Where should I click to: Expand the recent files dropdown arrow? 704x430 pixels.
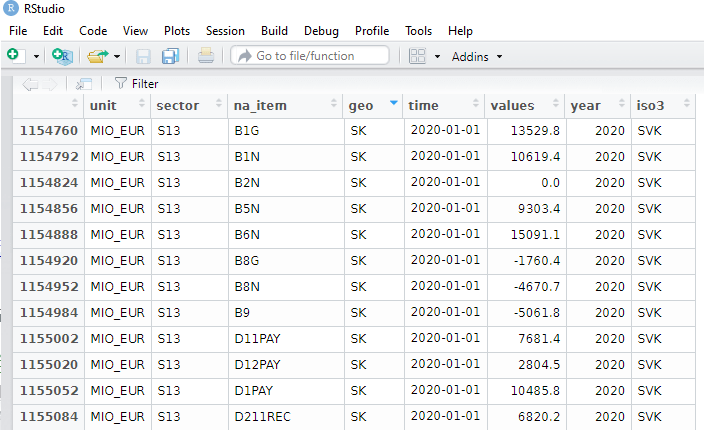117,56
